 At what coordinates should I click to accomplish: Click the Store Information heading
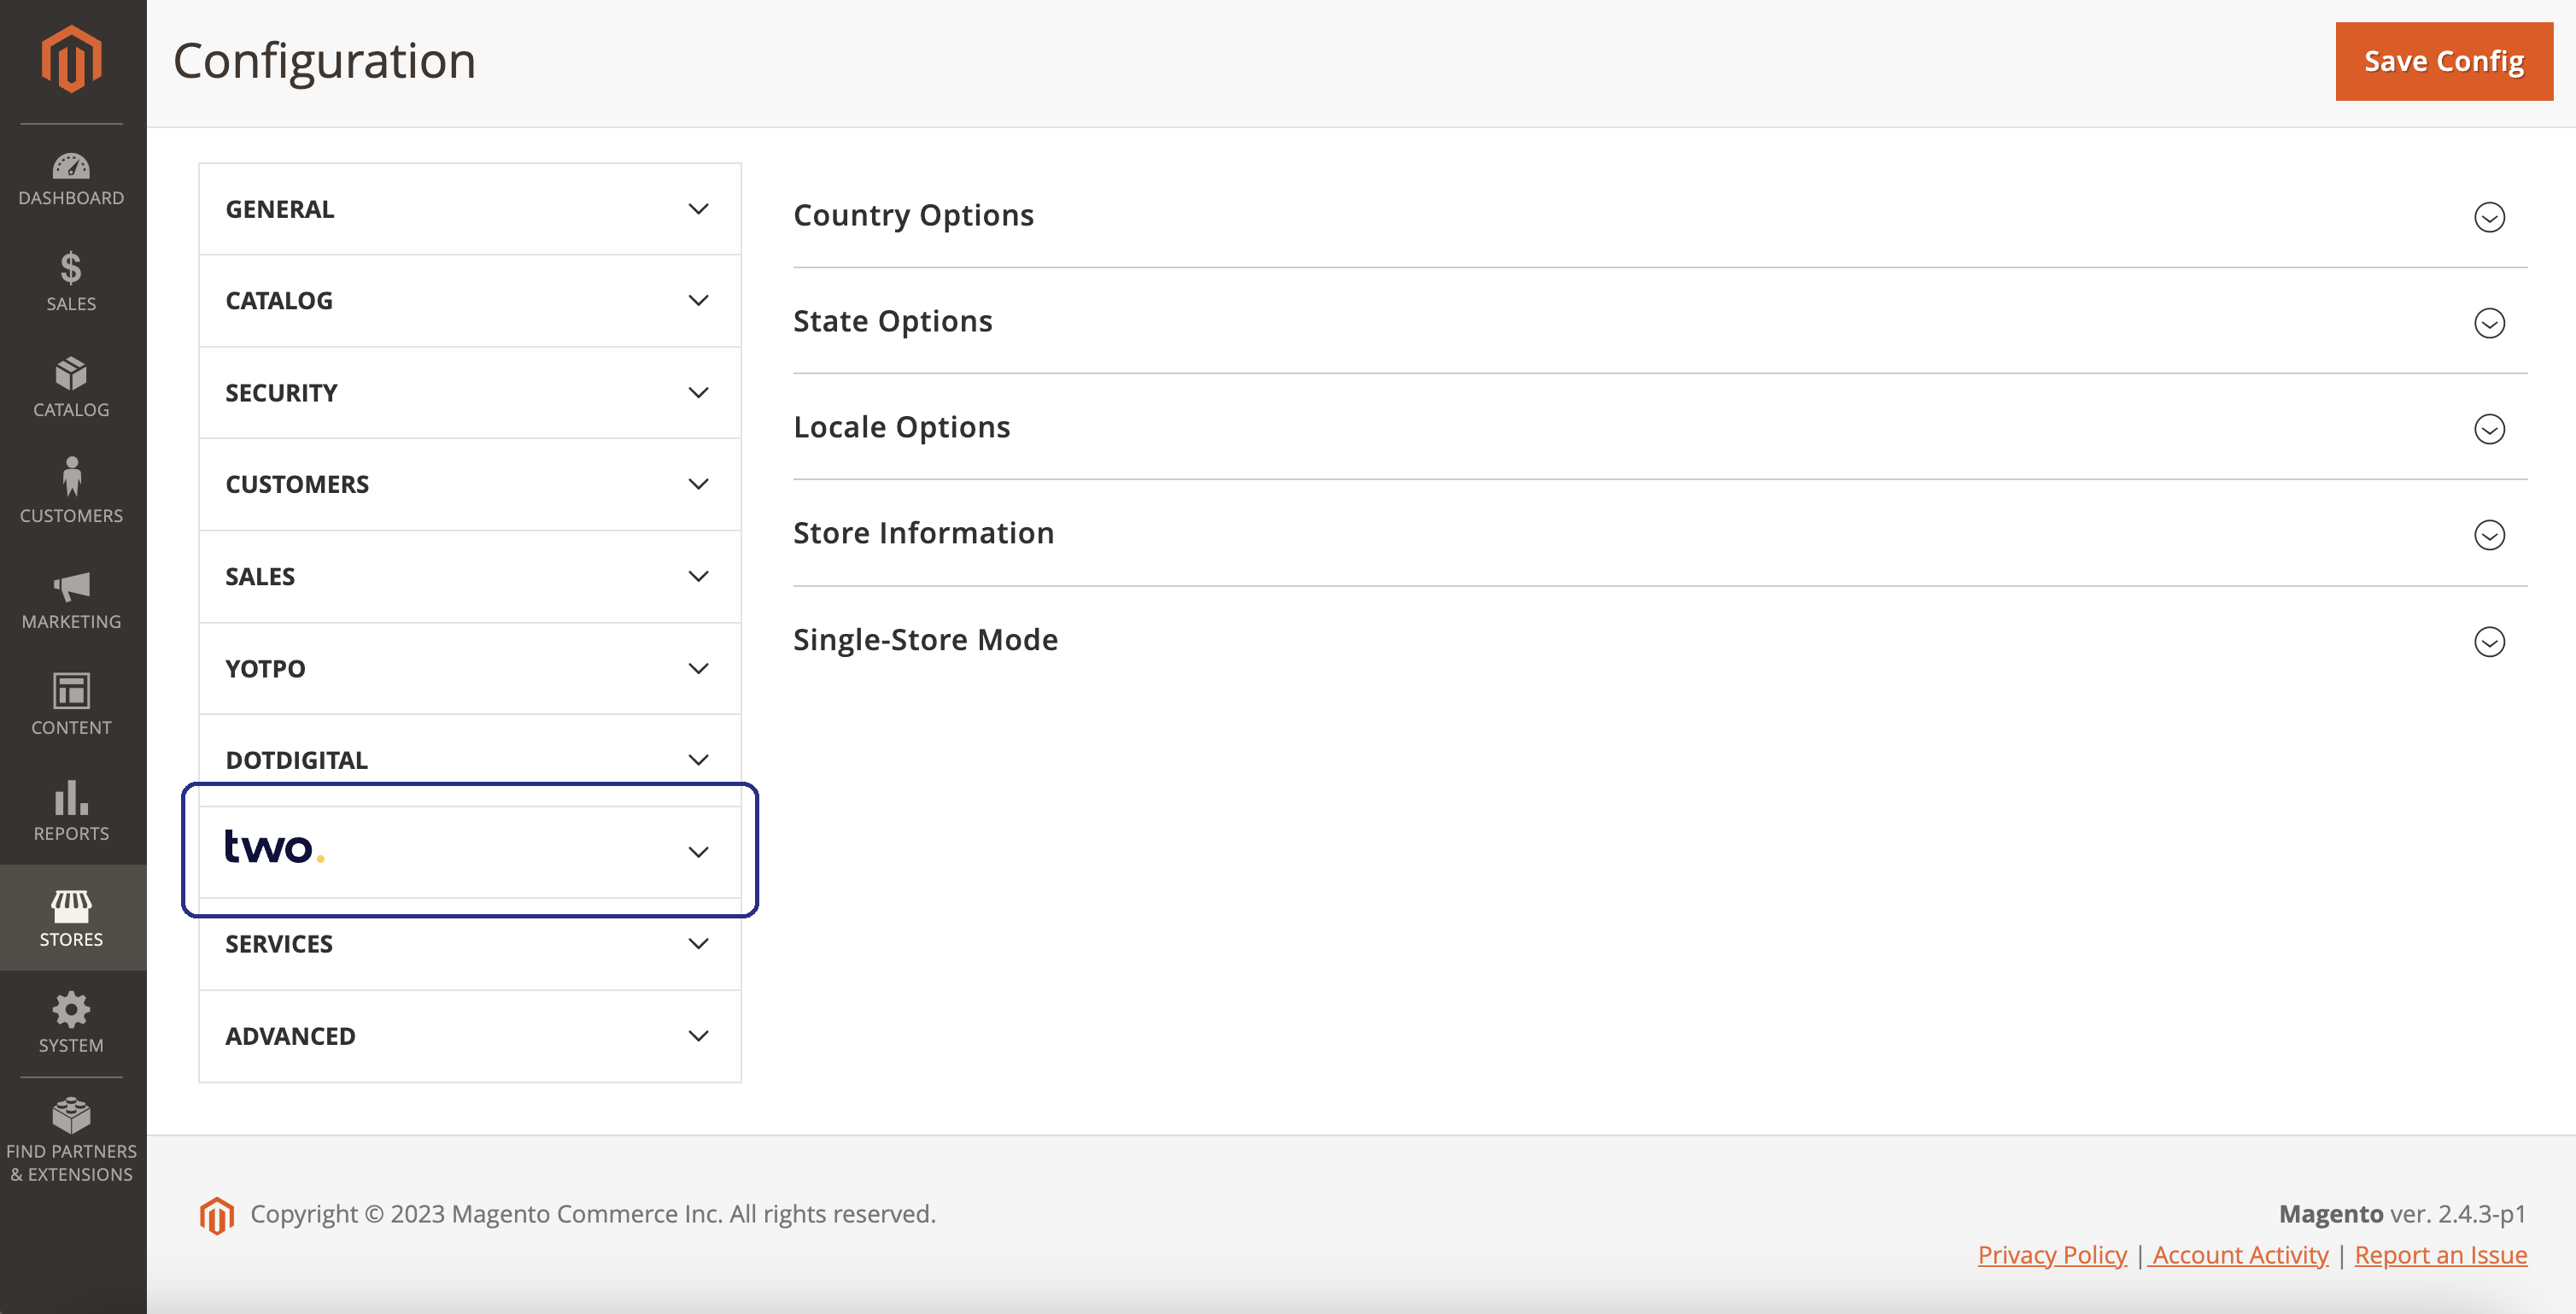(923, 533)
